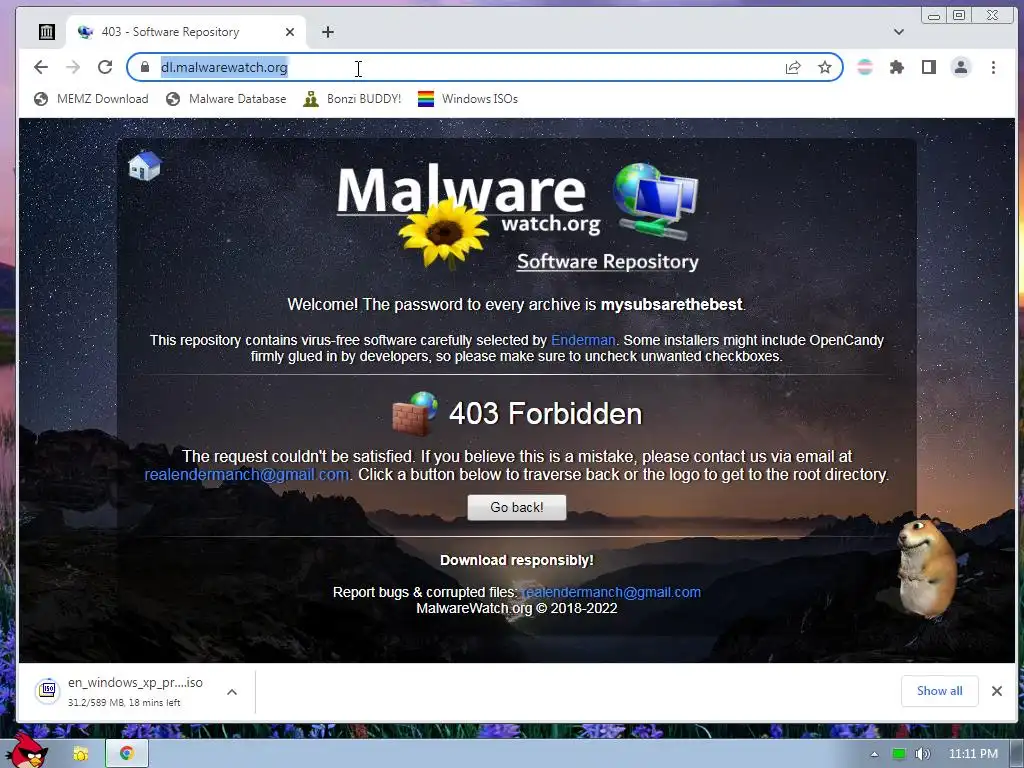Open the Extensions puzzle piece menu
This screenshot has width=1024, height=768.
(897, 67)
